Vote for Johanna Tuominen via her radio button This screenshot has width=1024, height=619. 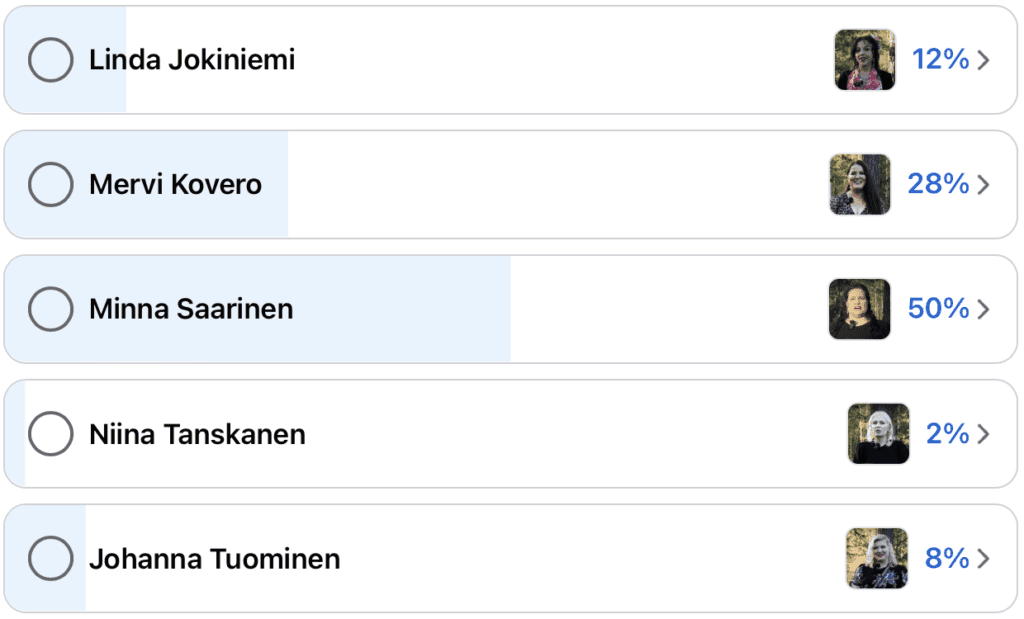pyautogui.click(x=50, y=558)
